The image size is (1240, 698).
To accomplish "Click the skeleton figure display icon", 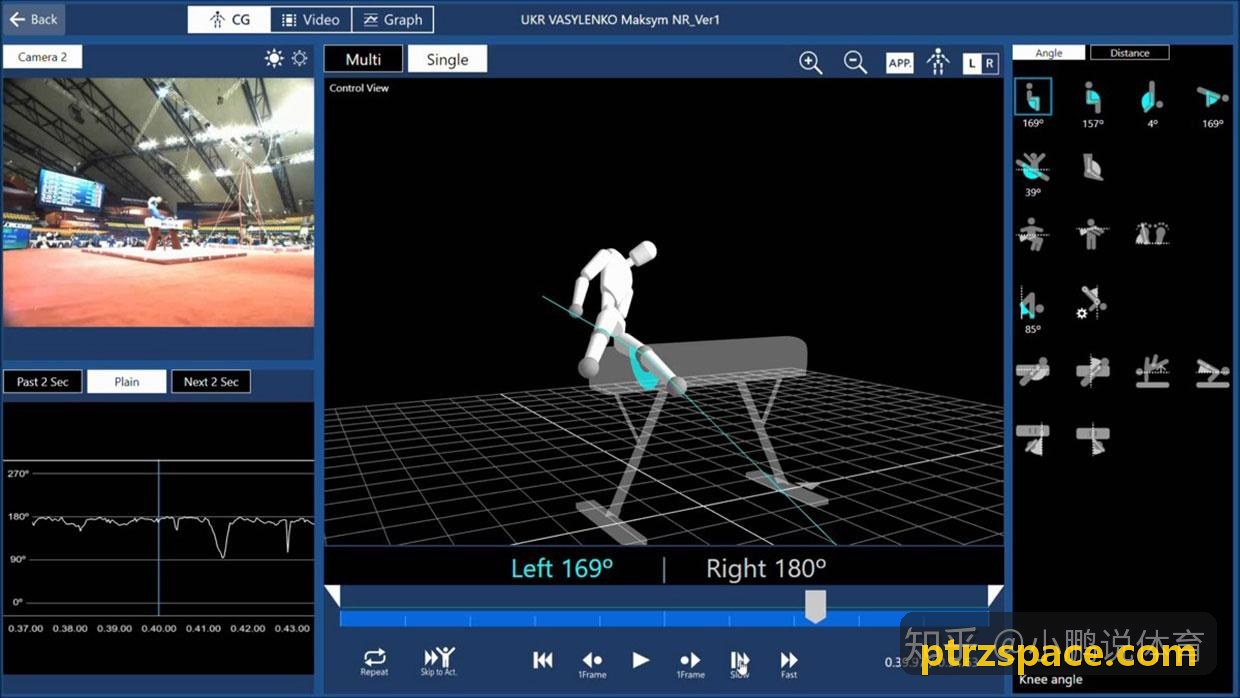I will coord(938,62).
